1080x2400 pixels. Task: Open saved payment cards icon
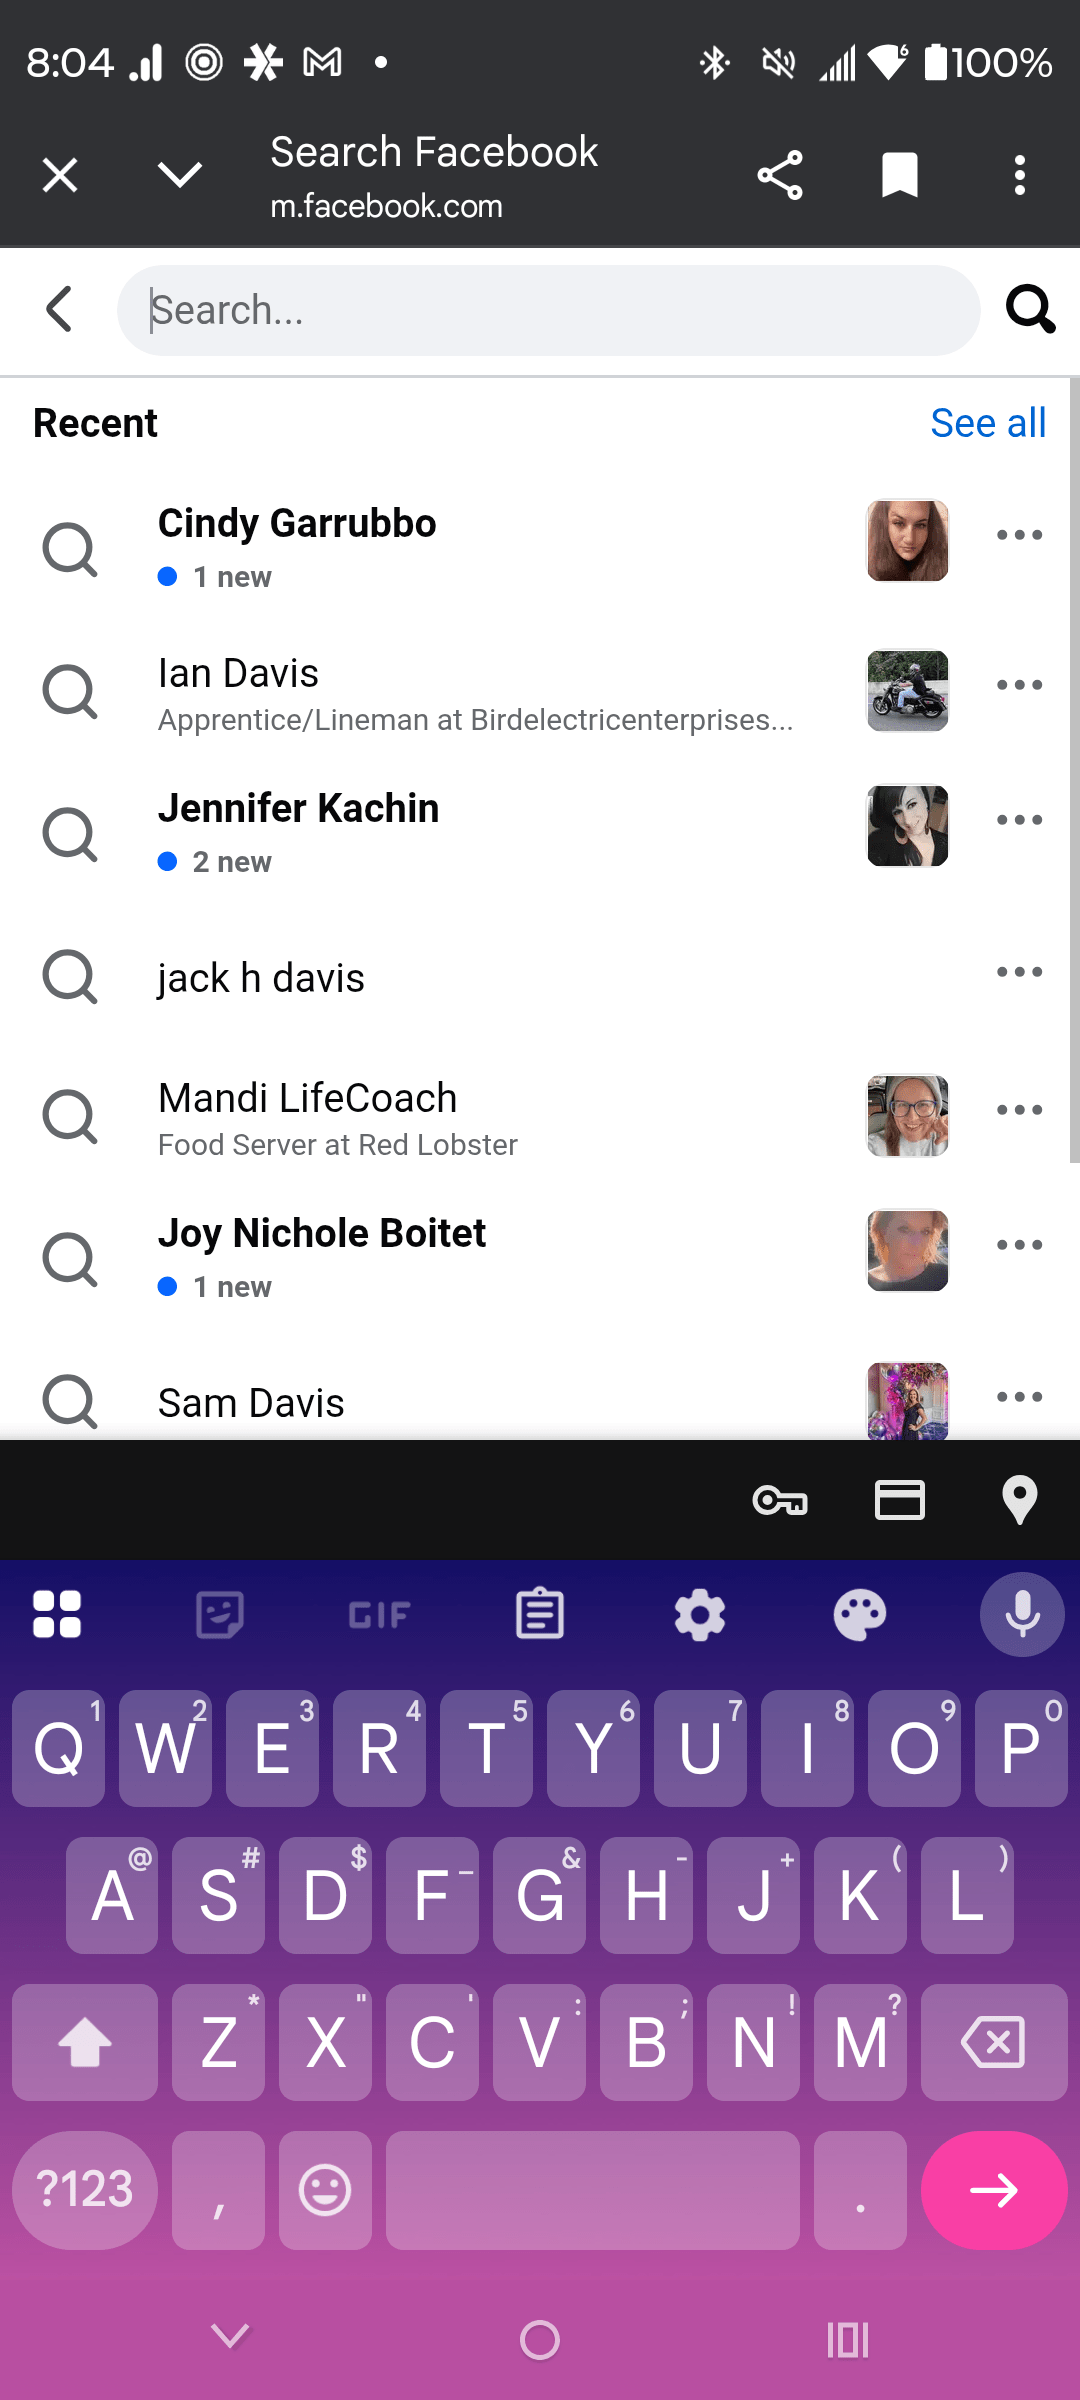899,1500
